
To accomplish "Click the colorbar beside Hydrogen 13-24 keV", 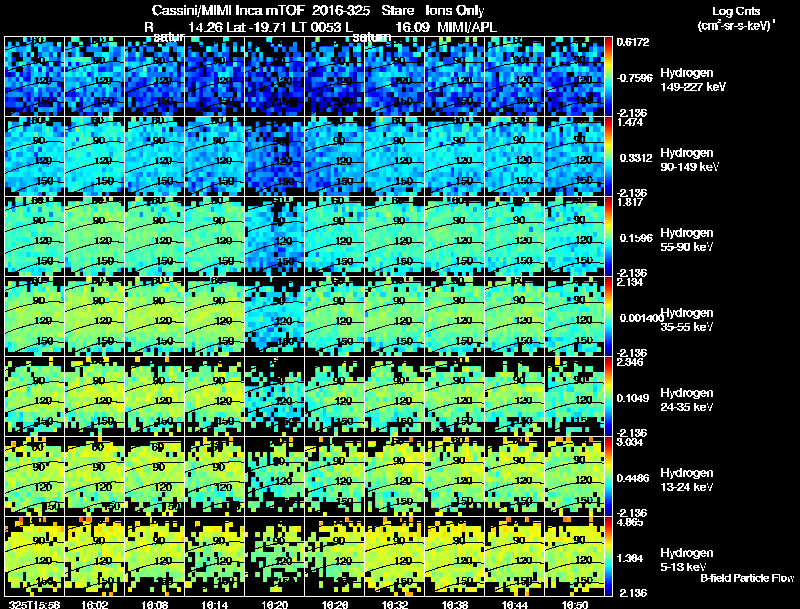I will 608,476.
